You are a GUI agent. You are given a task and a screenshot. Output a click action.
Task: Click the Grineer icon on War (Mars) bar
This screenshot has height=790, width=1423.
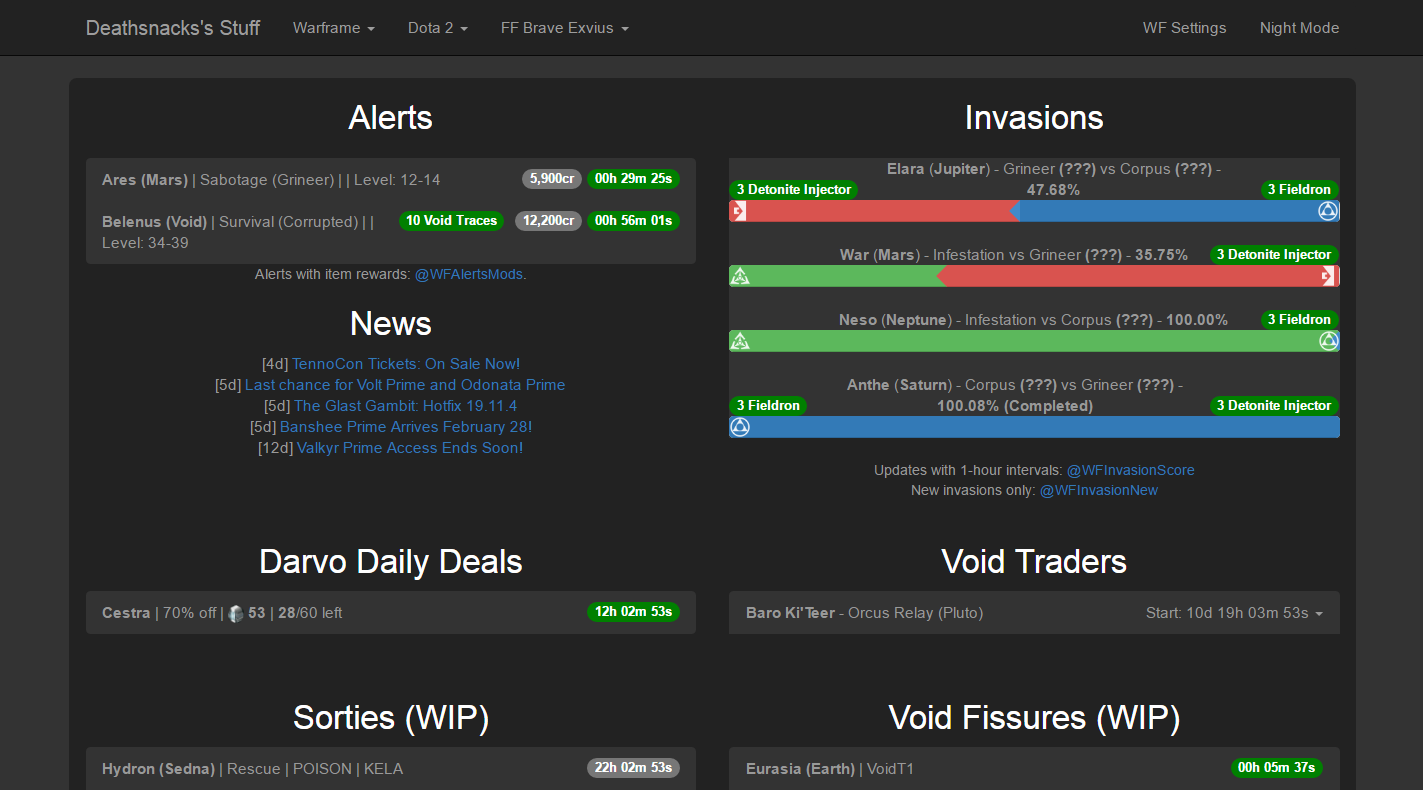point(1329,276)
